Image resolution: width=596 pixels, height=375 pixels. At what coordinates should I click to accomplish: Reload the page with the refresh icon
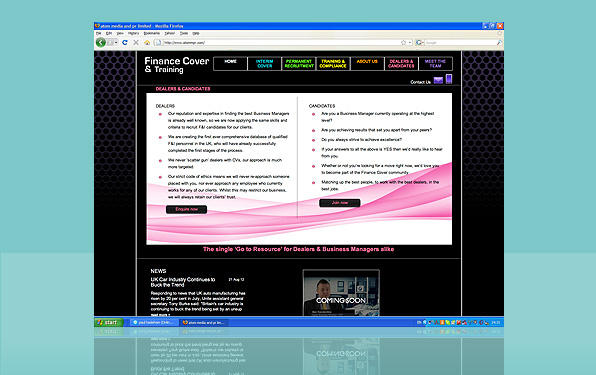point(125,43)
